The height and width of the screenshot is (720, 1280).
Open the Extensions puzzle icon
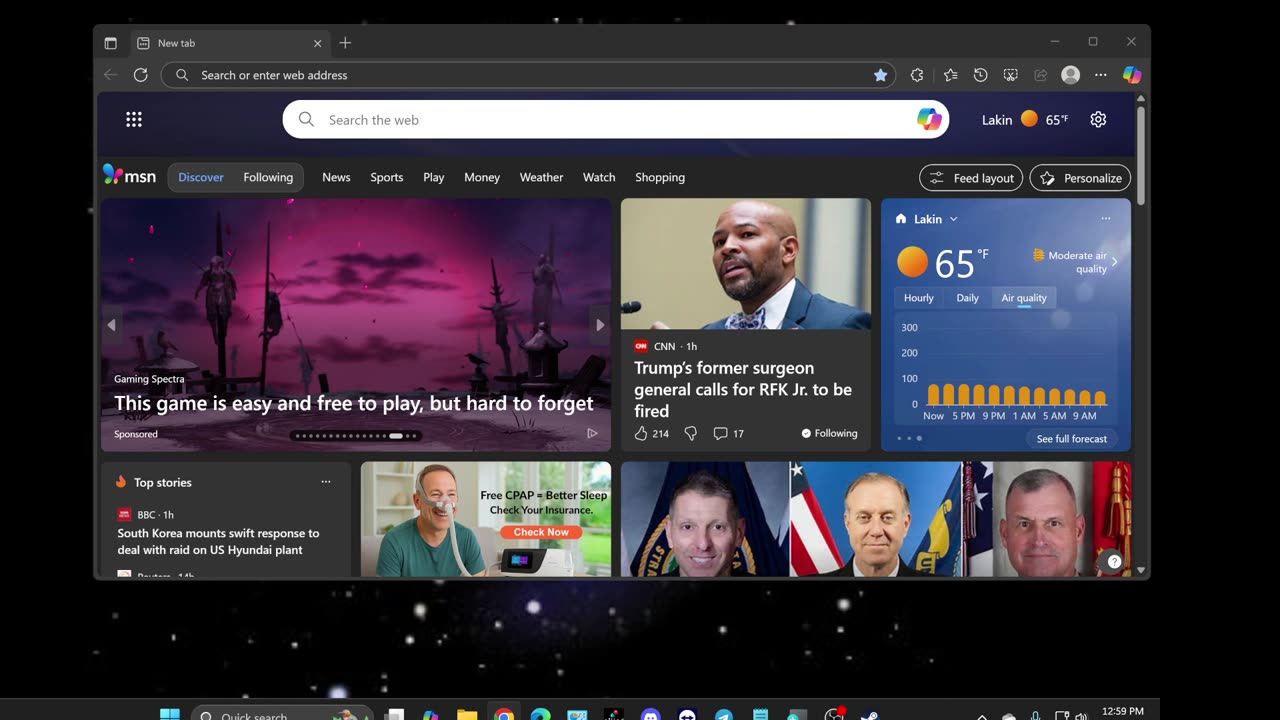[x=917, y=75]
